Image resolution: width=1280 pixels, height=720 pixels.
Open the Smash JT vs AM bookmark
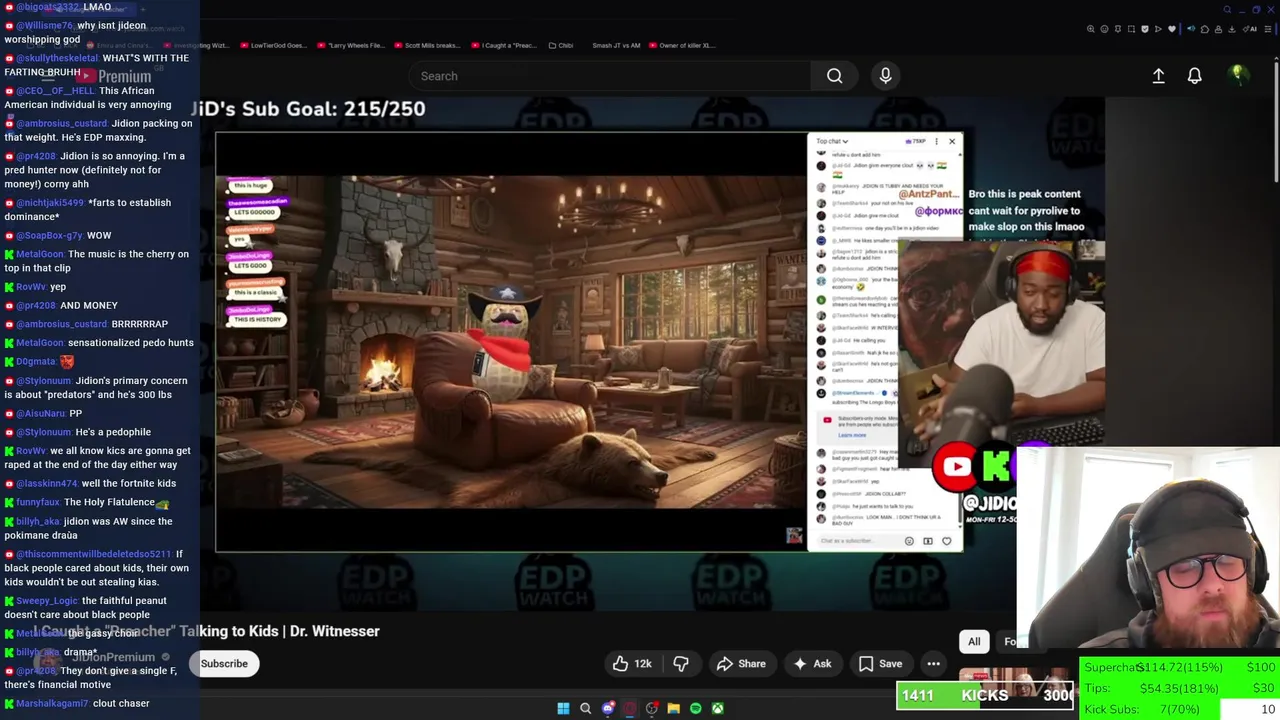pyautogui.click(x=616, y=45)
